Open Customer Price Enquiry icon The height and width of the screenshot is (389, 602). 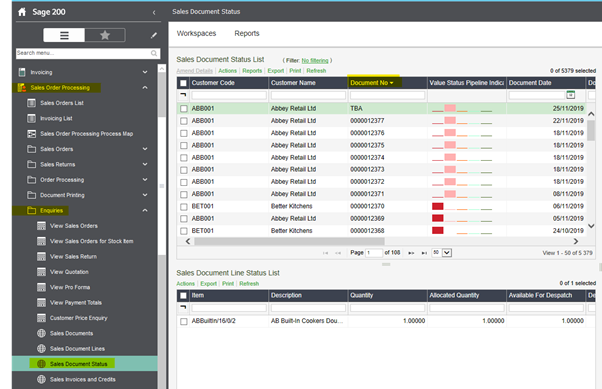(41, 318)
